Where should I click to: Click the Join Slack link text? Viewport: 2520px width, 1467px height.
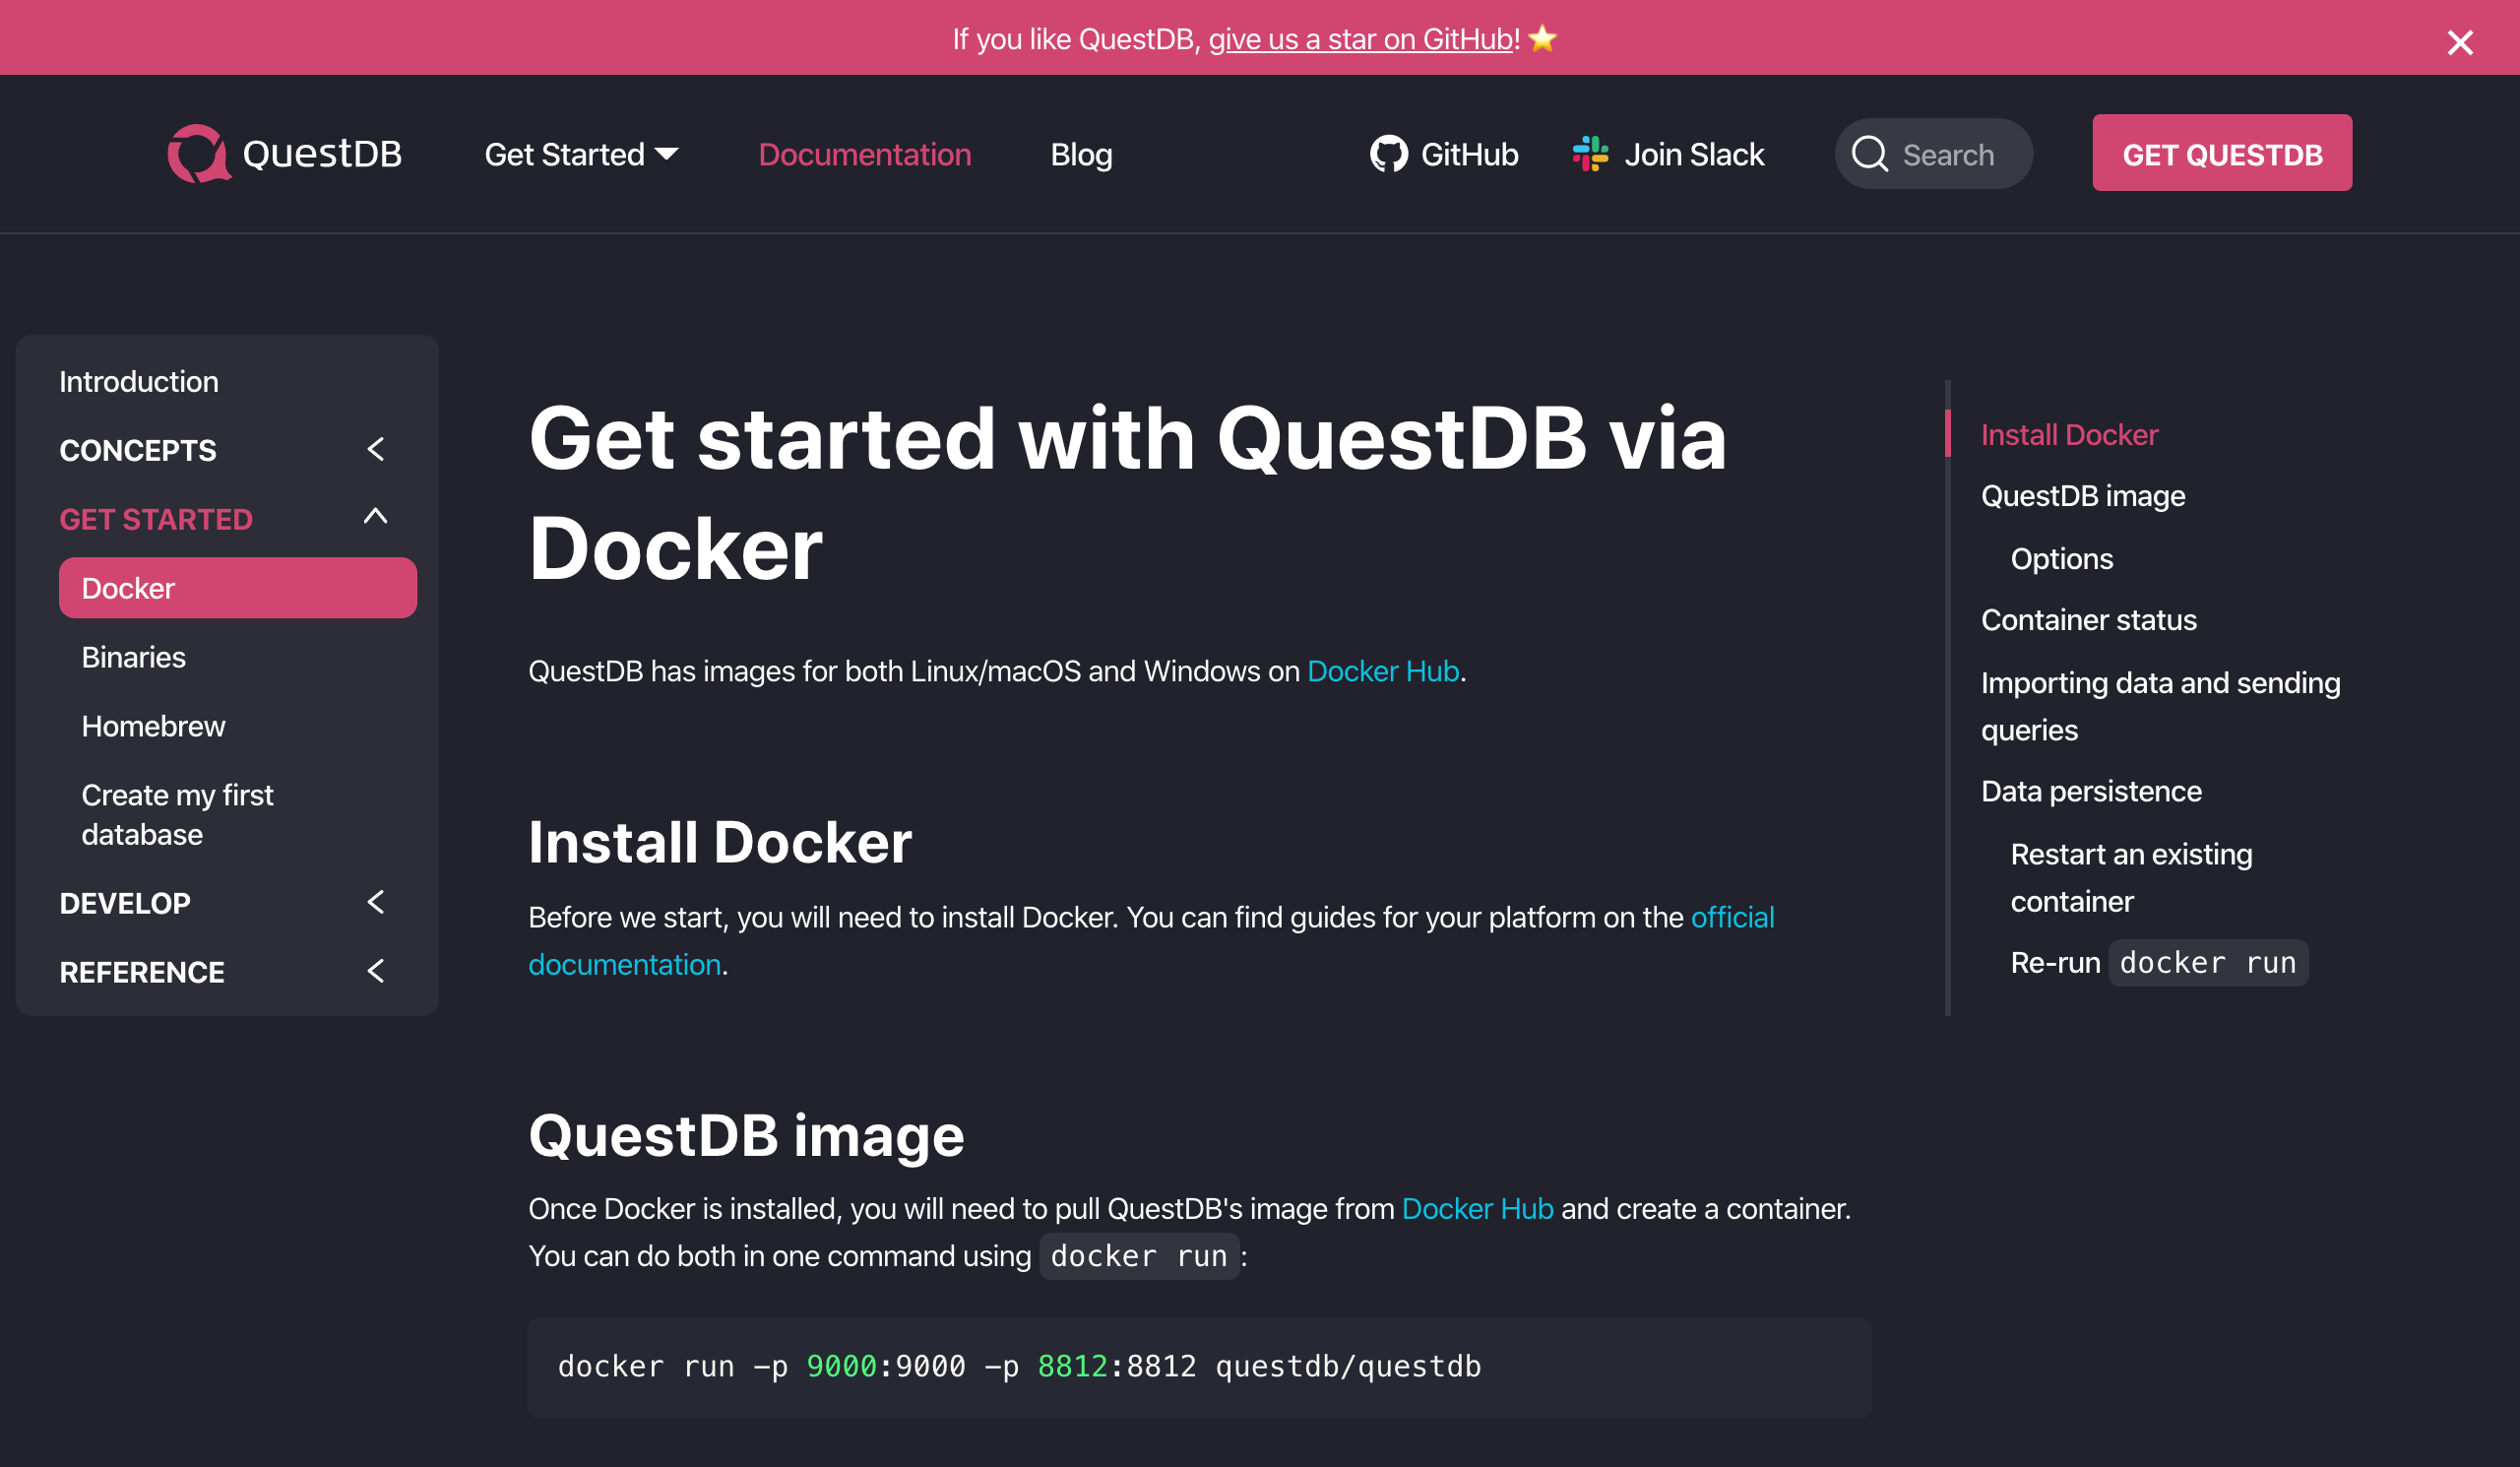[1694, 154]
